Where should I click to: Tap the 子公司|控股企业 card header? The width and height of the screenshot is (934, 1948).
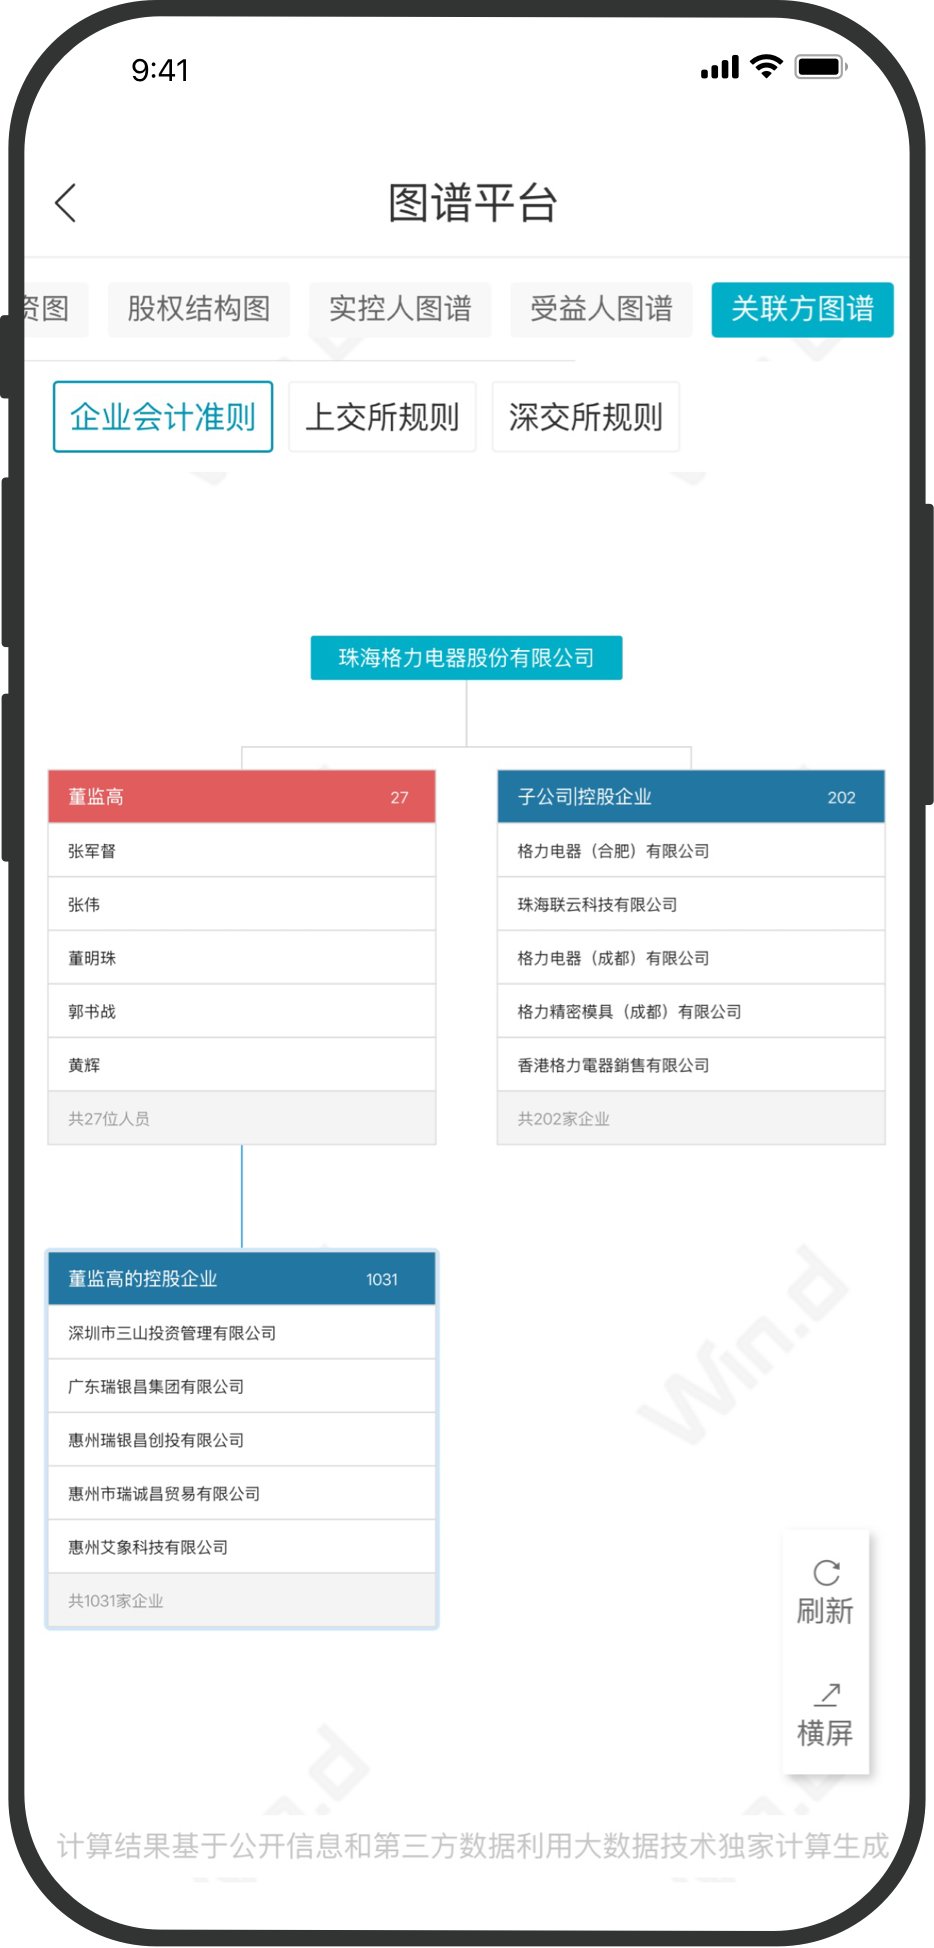691,797
